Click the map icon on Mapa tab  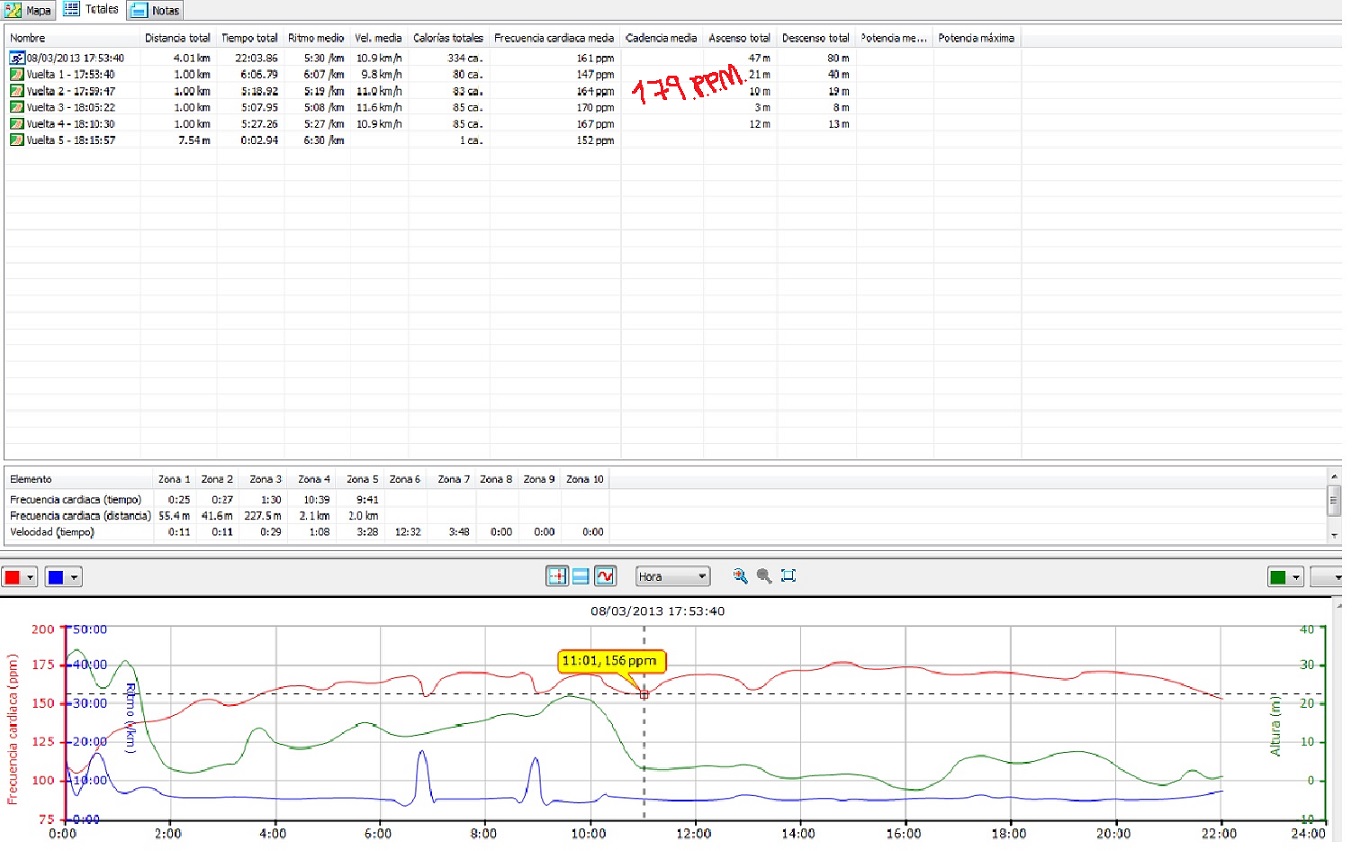point(13,10)
